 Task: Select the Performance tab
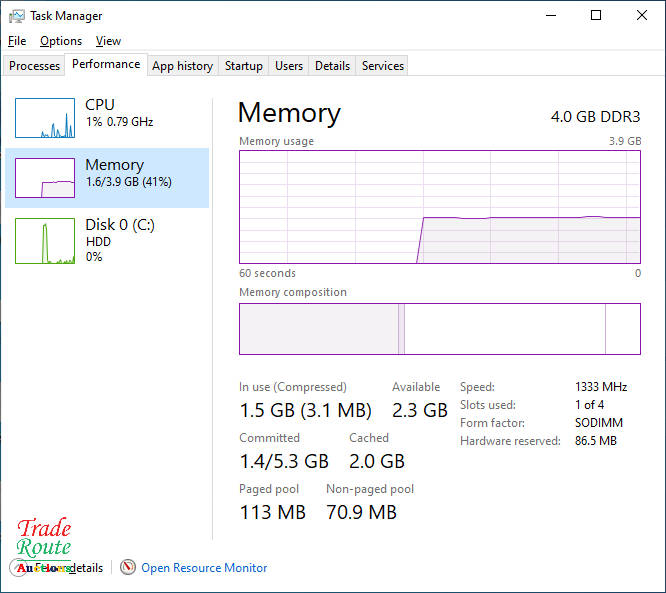tap(106, 64)
